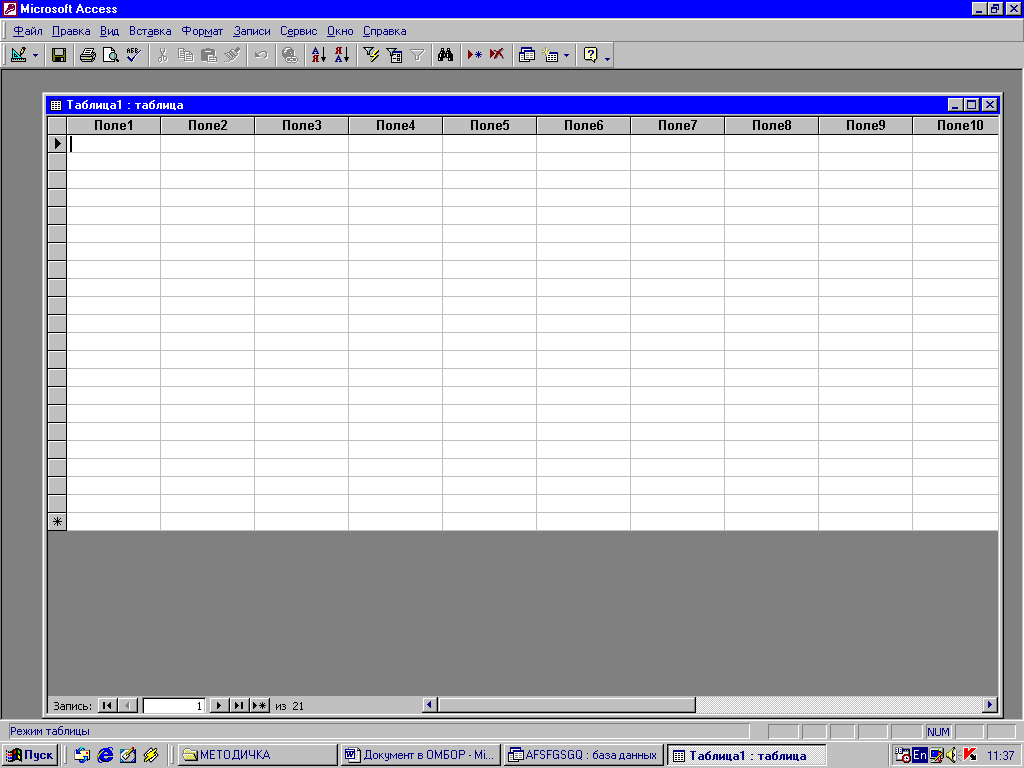
Task: Toggle the Apply Filter funnel icon
Action: click(417, 55)
